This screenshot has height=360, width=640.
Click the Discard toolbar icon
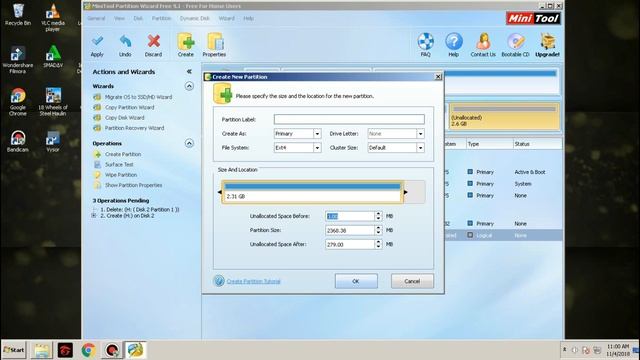(x=153, y=45)
